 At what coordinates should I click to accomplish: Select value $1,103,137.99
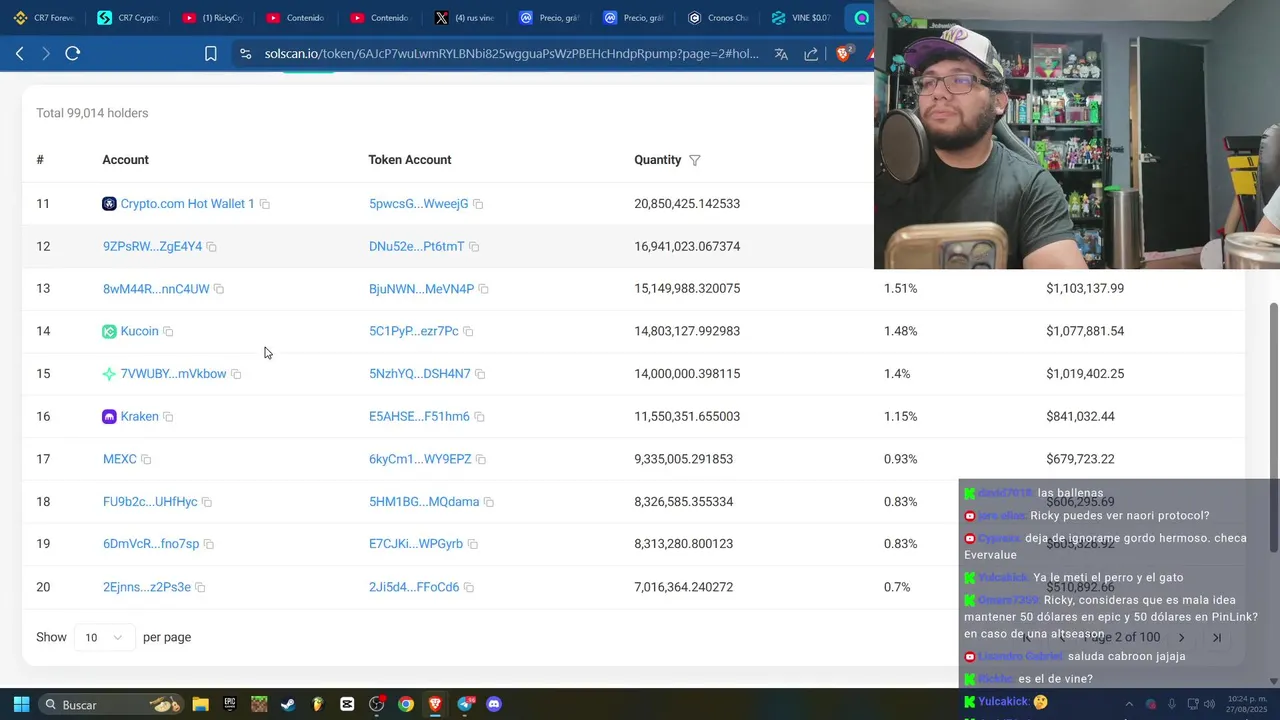click(1085, 289)
